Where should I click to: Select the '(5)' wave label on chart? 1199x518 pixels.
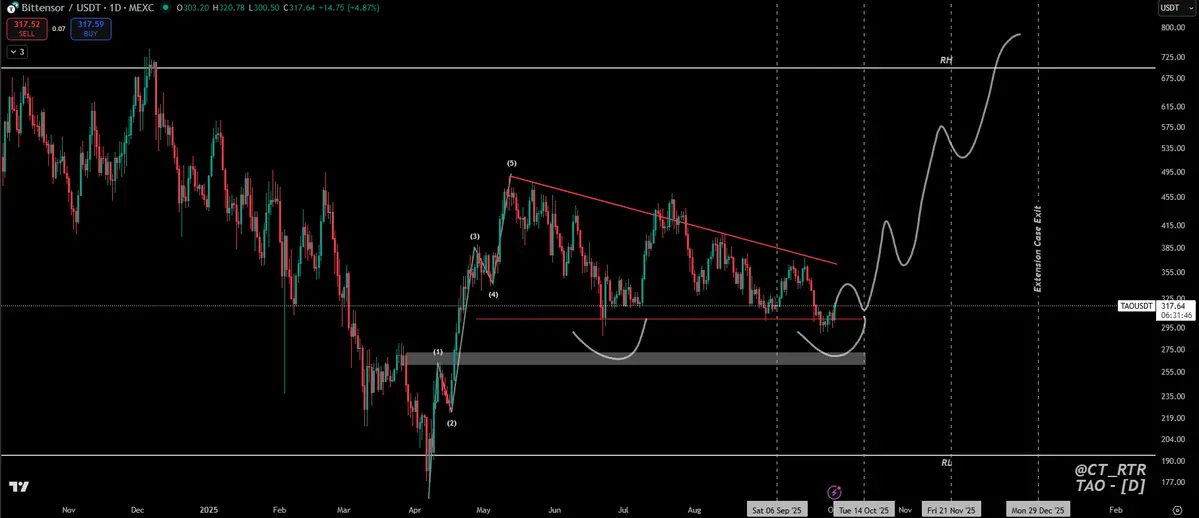point(511,164)
